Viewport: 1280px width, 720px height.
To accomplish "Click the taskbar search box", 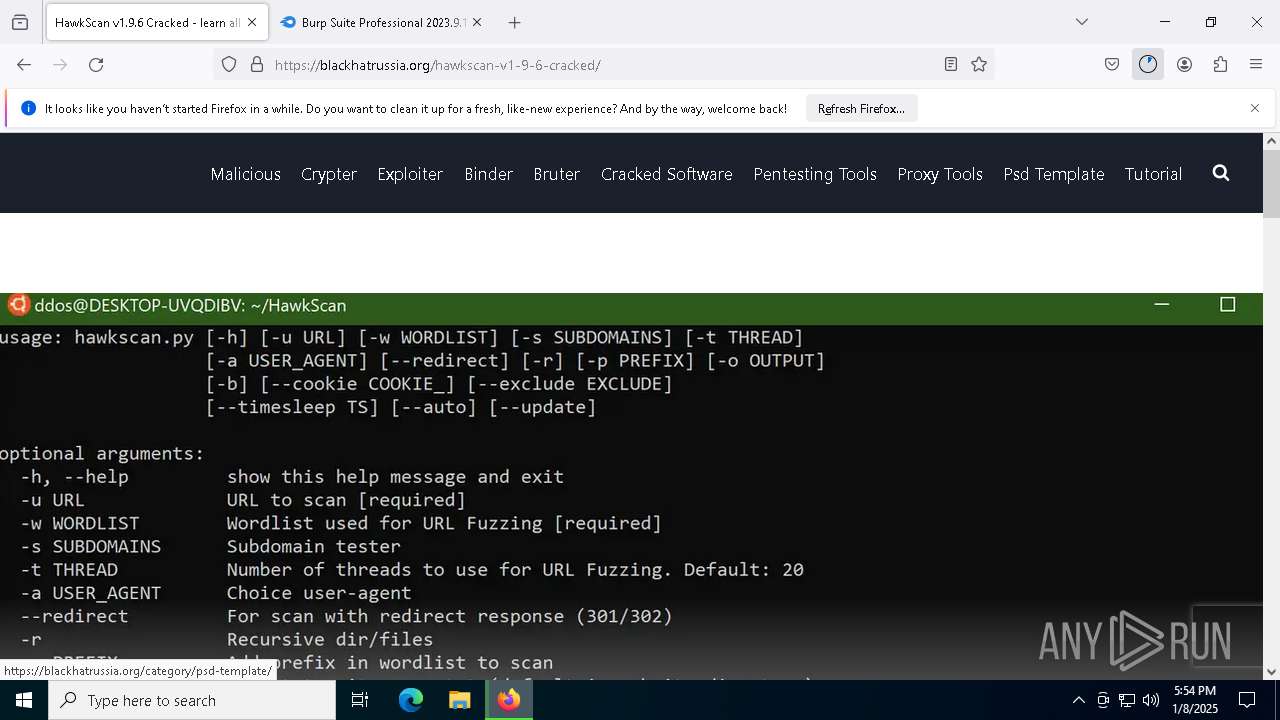I will (x=192, y=700).
